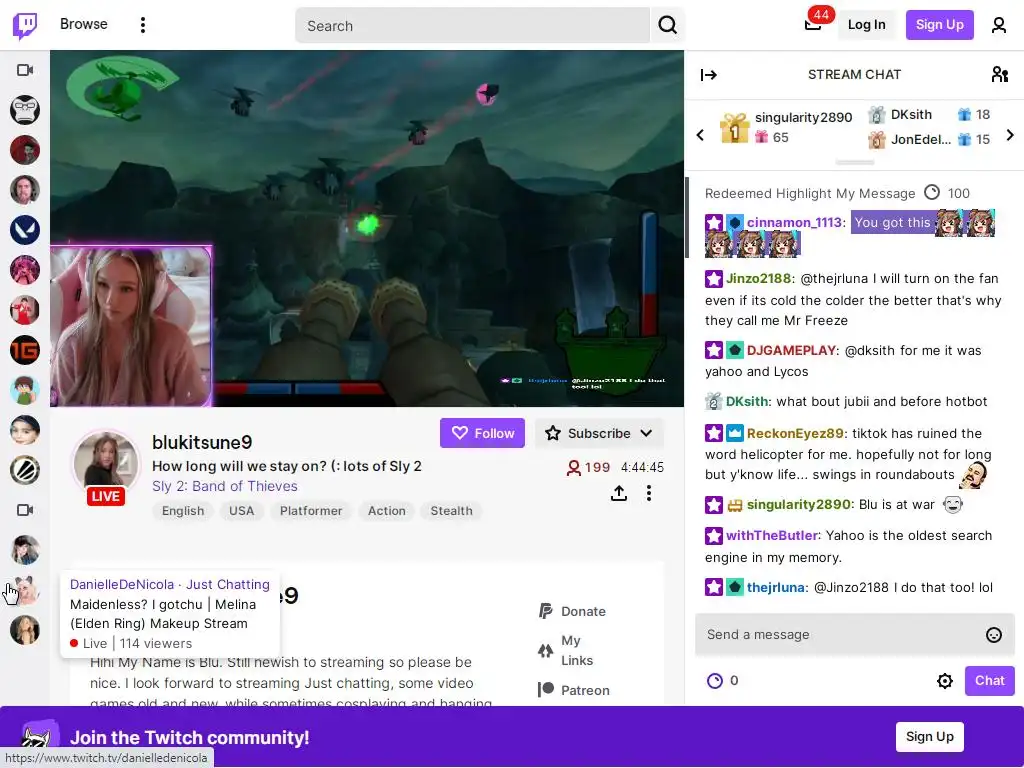Open the Sly 2: Band of Thieves category
Viewport: 1024px width, 768px height.
pos(225,487)
